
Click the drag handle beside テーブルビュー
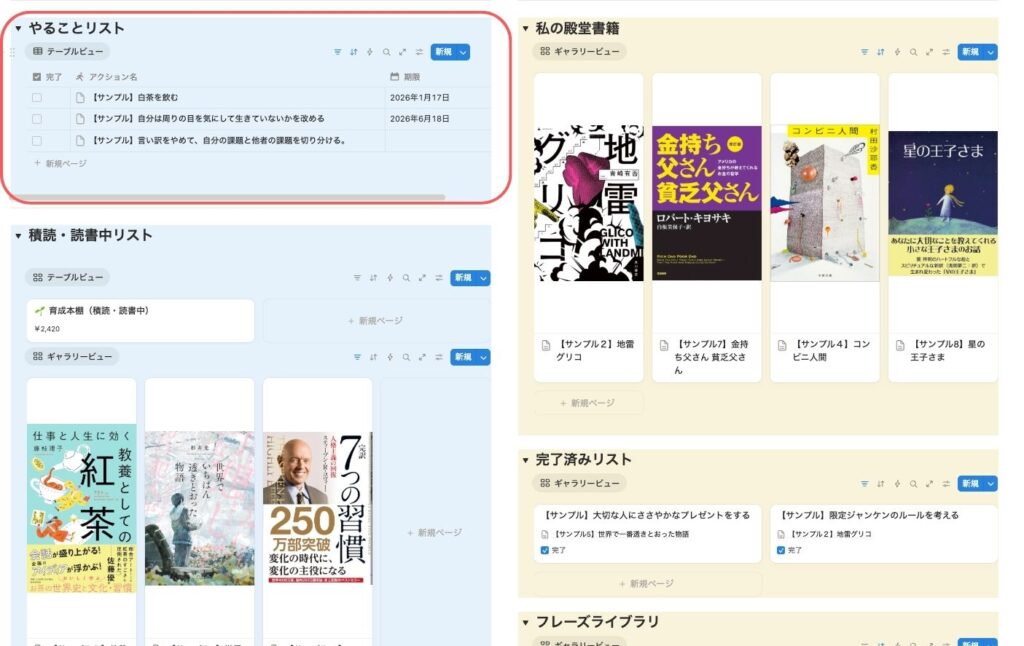tap(12, 52)
